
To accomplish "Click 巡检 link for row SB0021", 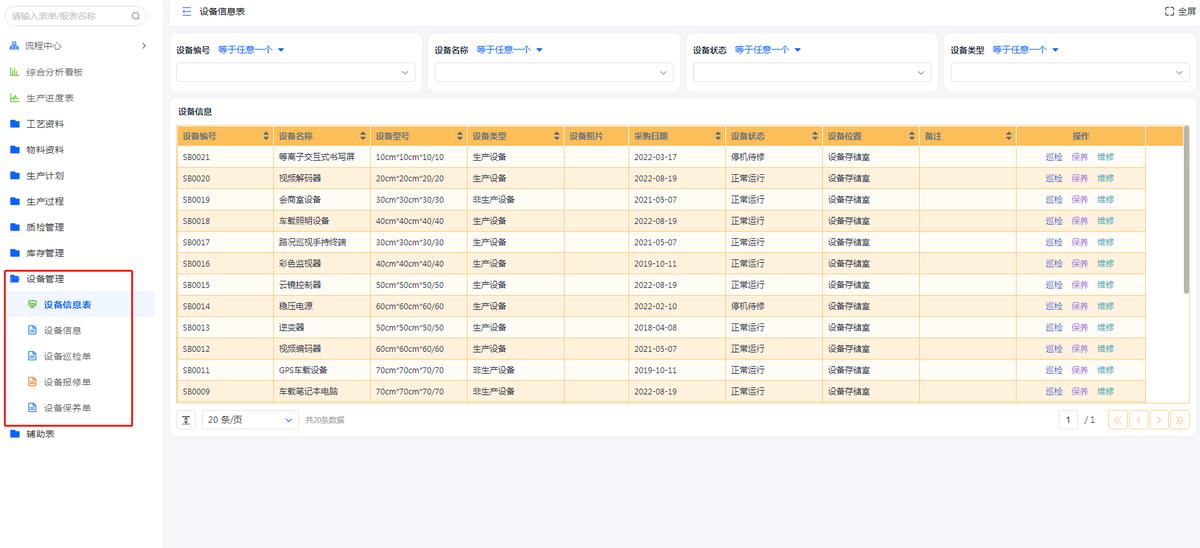I will (1054, 157).
